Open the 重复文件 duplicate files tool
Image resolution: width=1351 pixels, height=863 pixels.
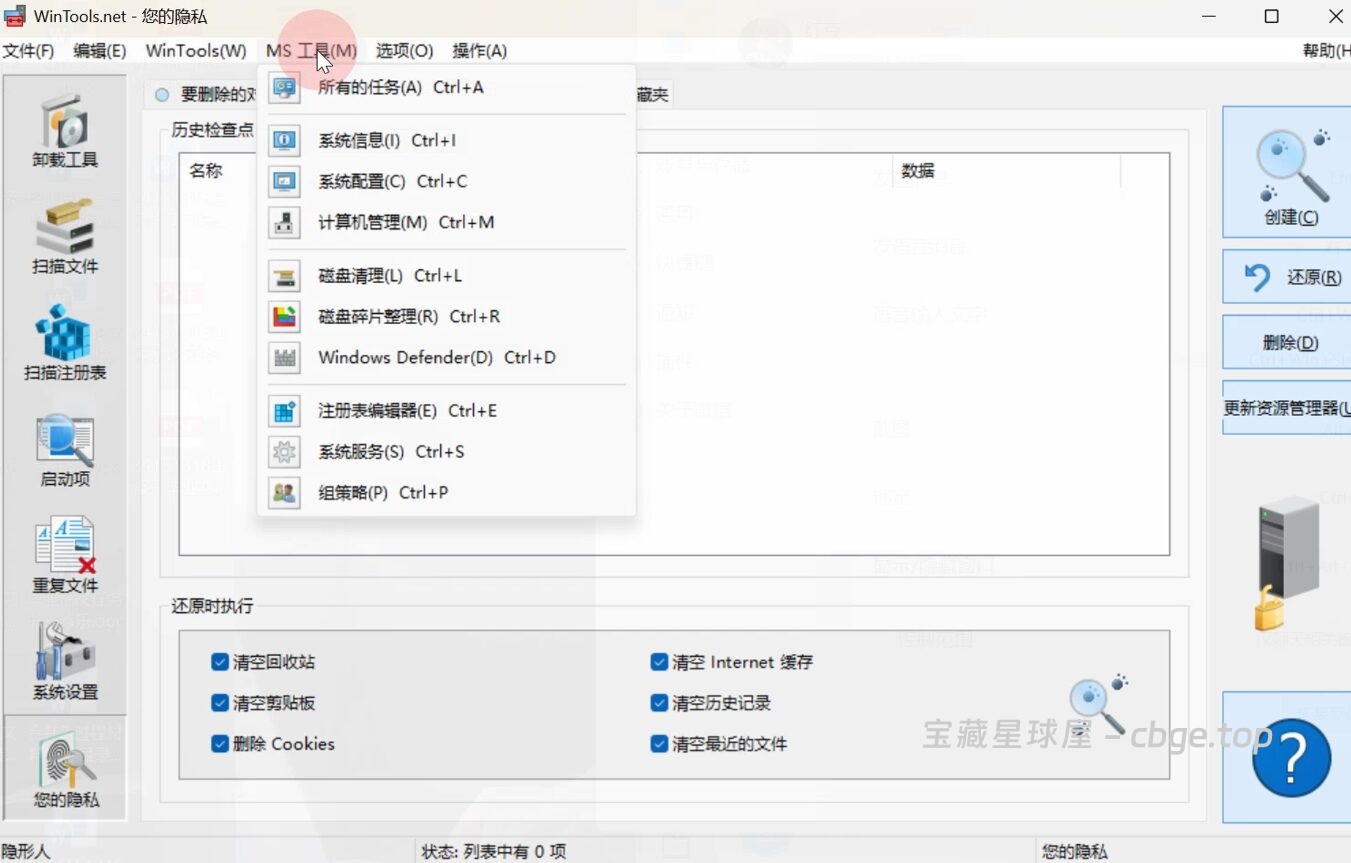[65, 557]
